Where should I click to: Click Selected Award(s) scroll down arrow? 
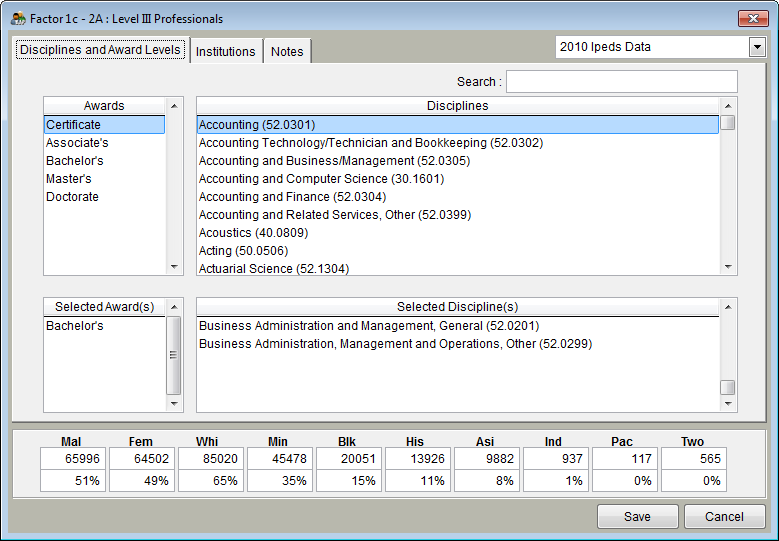tap(174, 403)
